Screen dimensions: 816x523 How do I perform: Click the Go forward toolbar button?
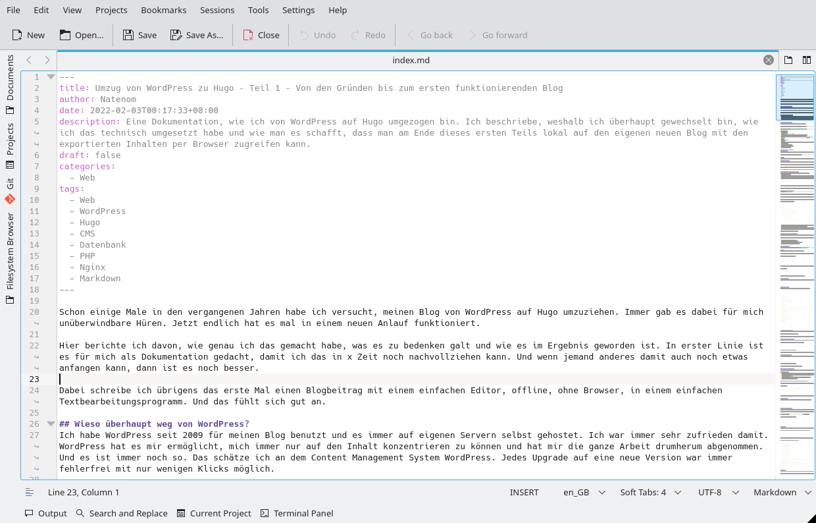click(498, 35)
